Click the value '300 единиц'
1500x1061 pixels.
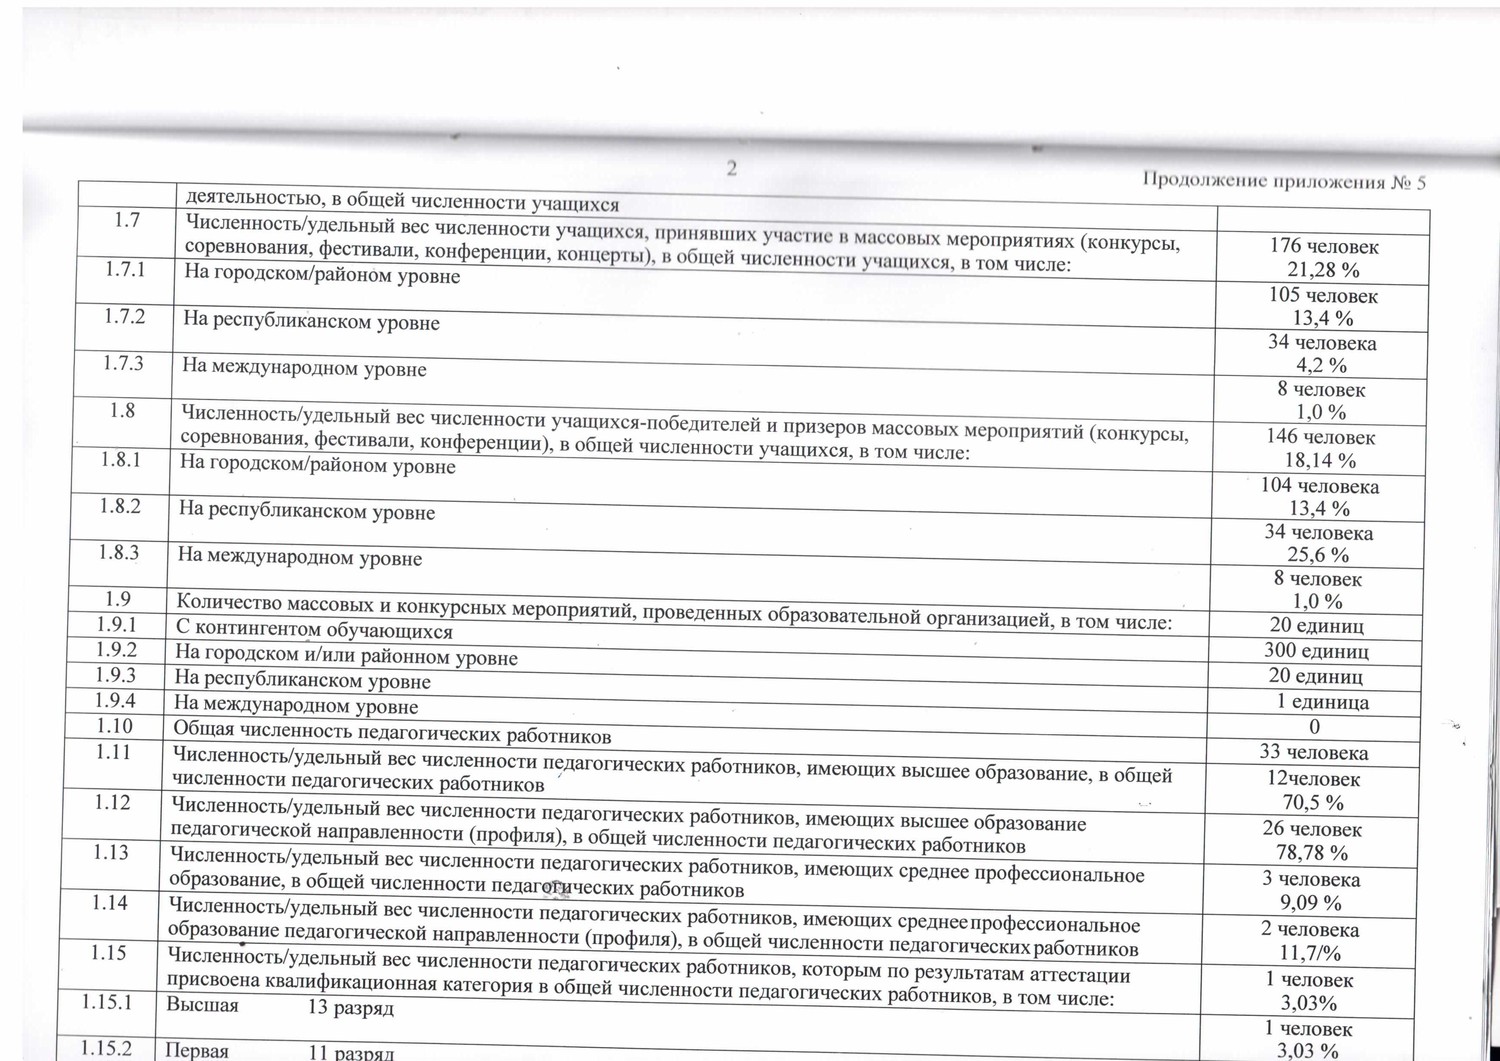(x=1316, y=651)
